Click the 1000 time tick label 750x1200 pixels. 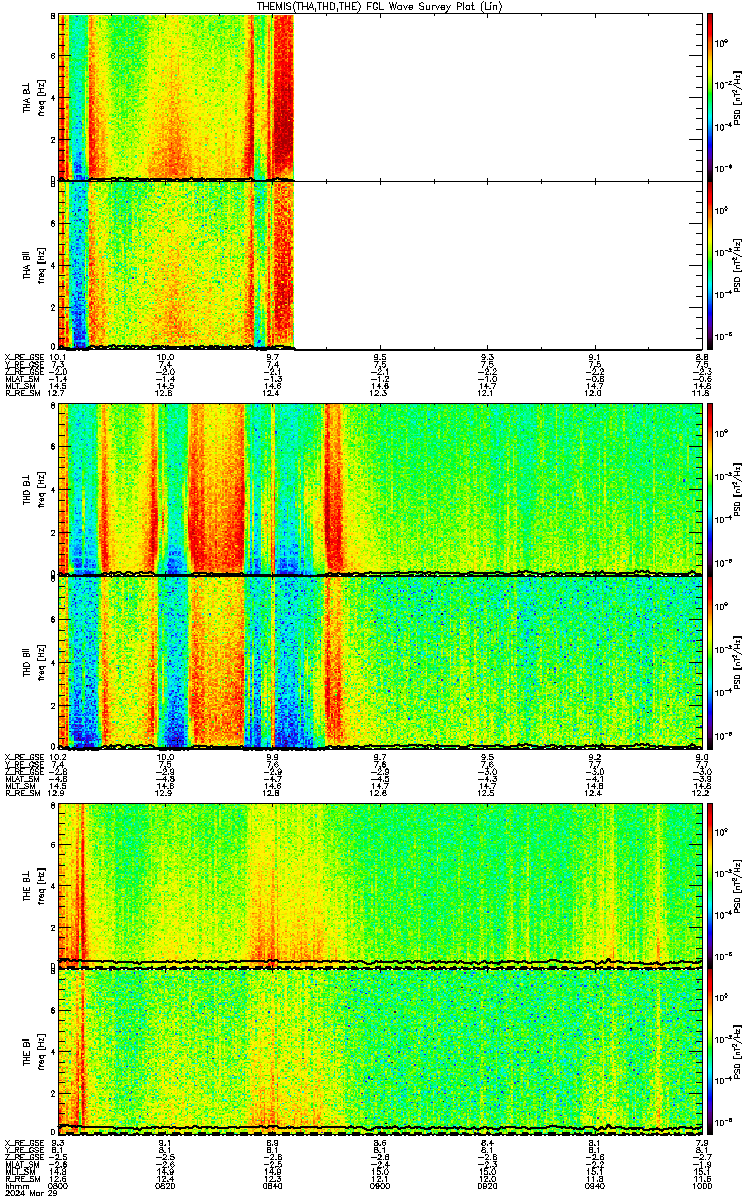tap(701, 1185)
